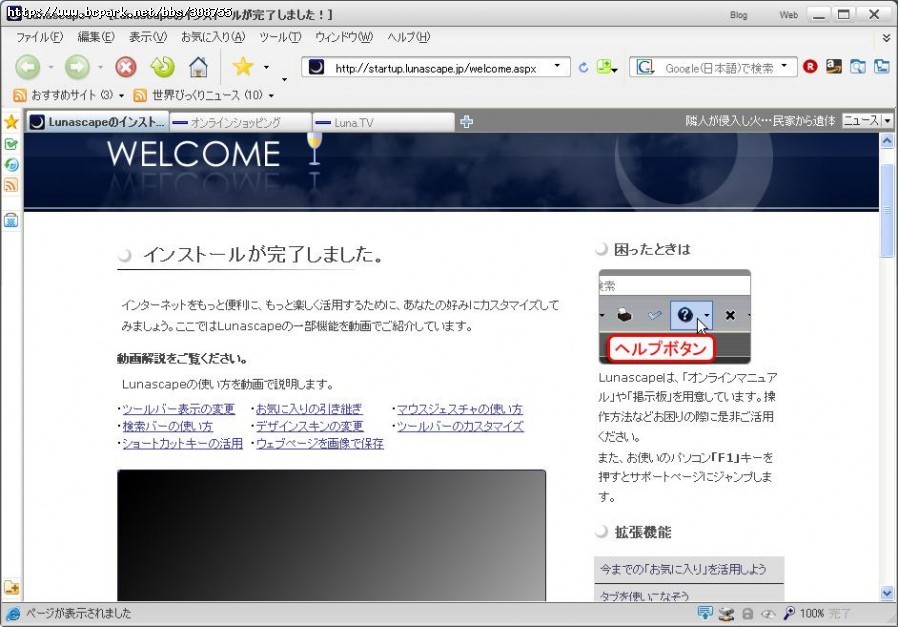This screenshot has width=900, height=627.
Task: Open RSS feed icon in left sidebar
Action: click(x=11, y=185)
